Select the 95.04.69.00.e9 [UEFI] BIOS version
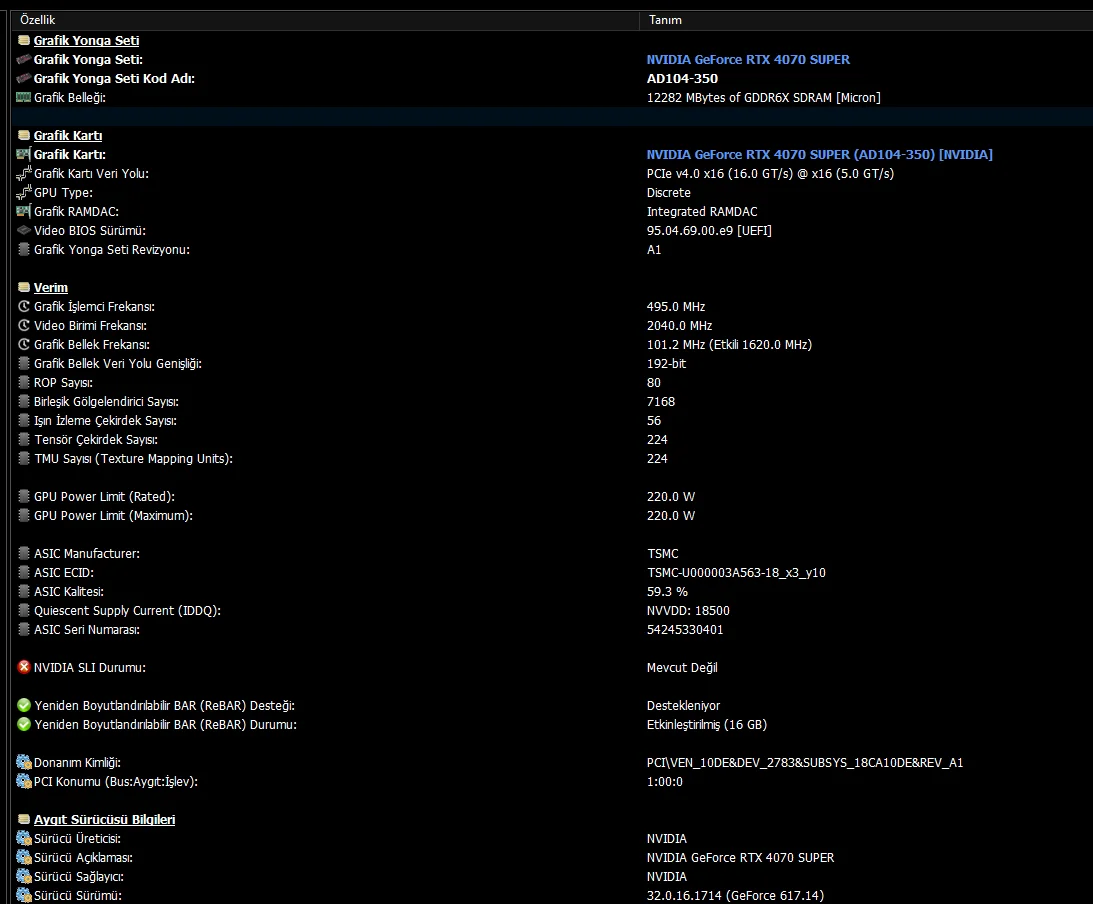 (709, 231)
